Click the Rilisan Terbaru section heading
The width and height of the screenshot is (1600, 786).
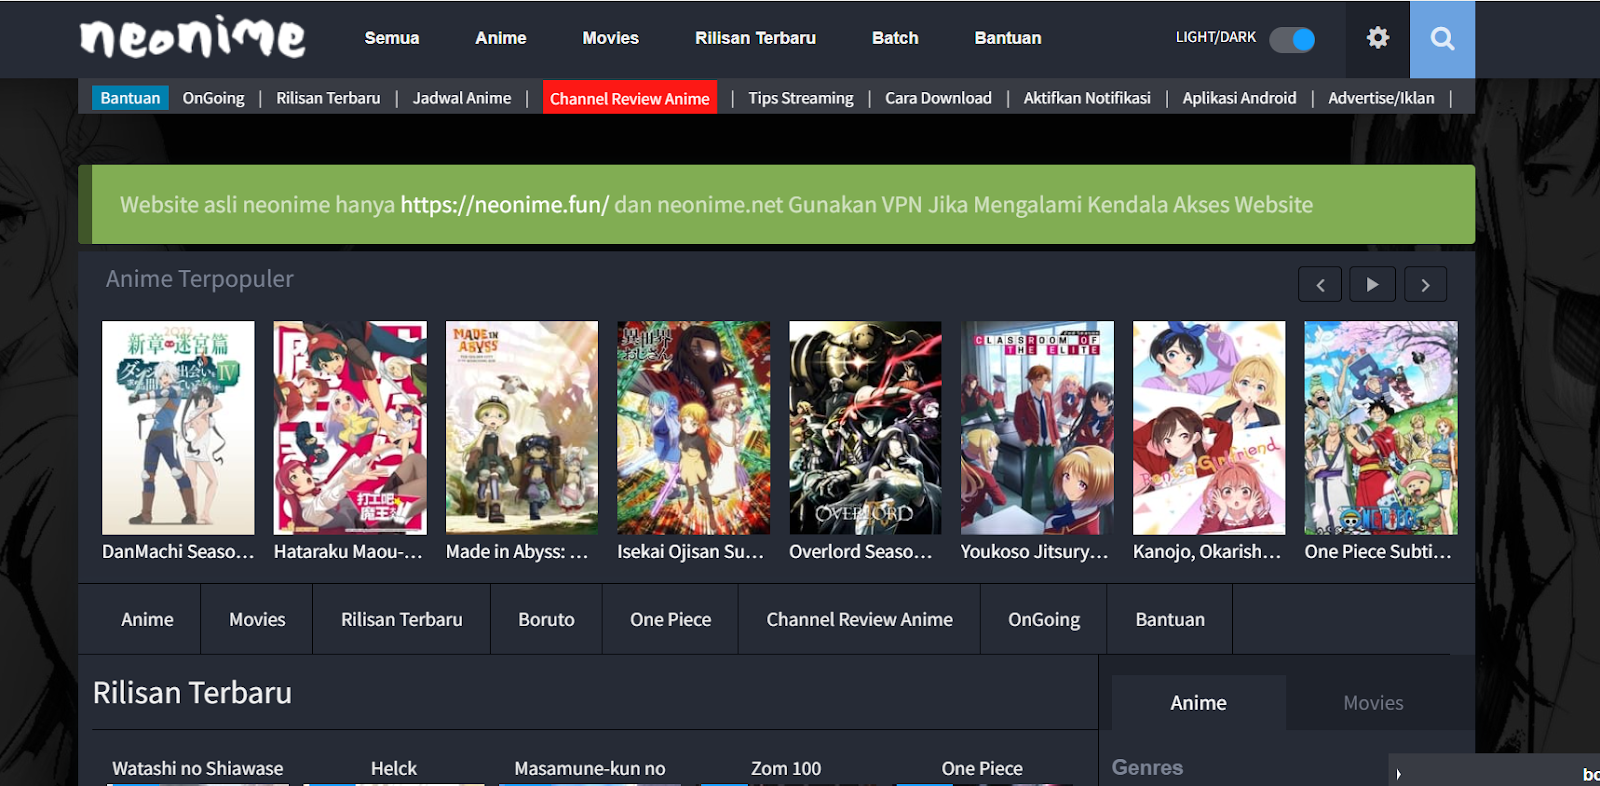192,693
